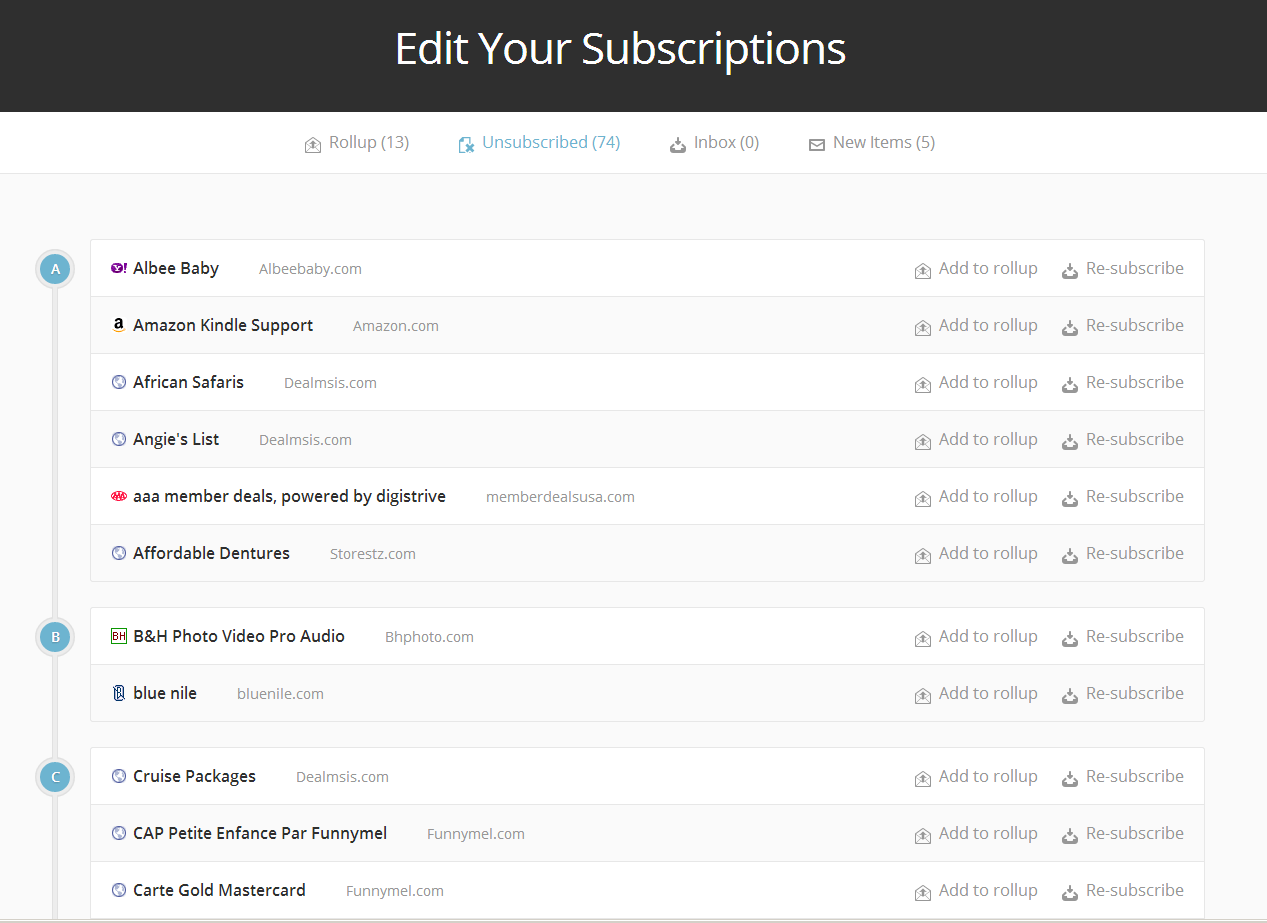Add Amazon Kindle Support to rollup
The width and height of the screenshot is (1267, 923).
click(x=976, y=326)
